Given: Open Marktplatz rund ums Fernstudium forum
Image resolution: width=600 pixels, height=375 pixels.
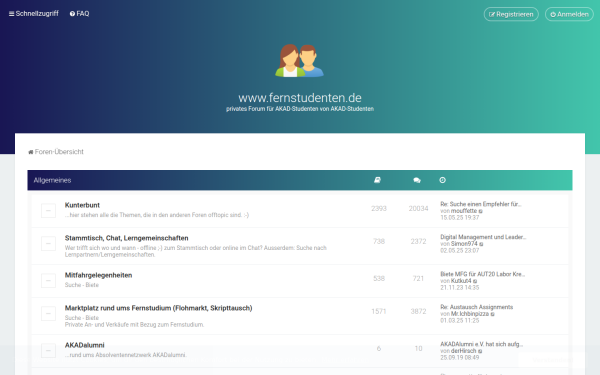Looking at the screenshot, I should (158, 308).
